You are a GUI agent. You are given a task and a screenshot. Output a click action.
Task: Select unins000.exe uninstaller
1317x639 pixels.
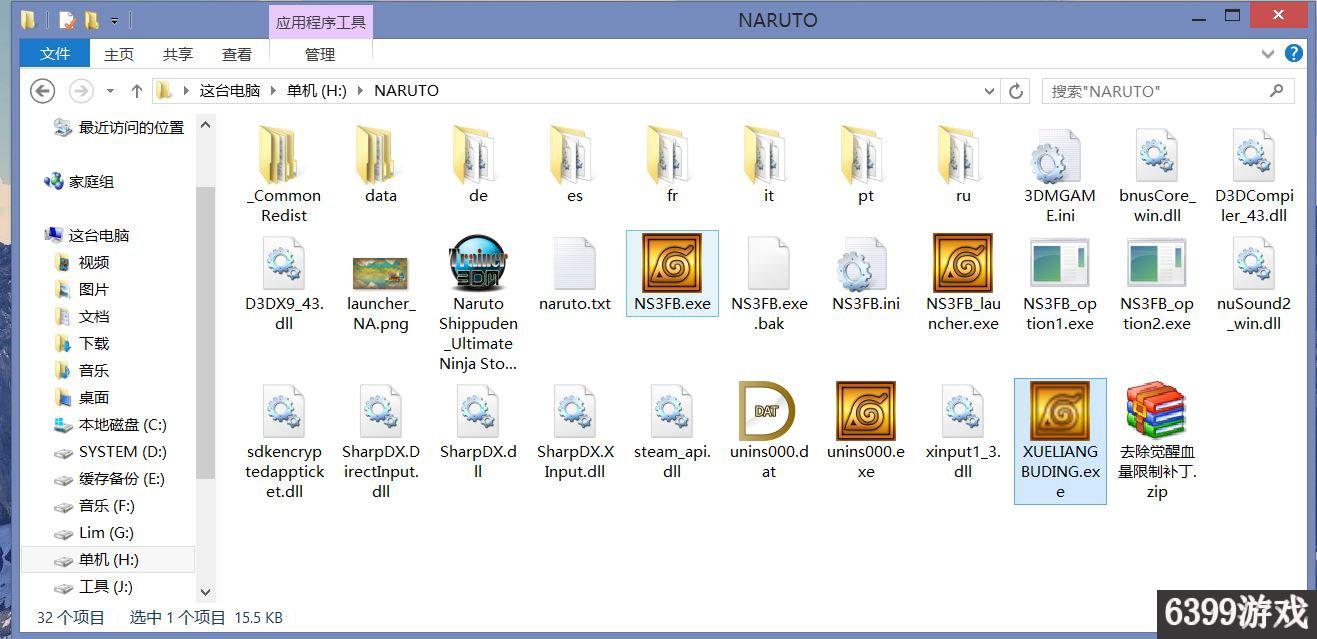coord(866,432)
